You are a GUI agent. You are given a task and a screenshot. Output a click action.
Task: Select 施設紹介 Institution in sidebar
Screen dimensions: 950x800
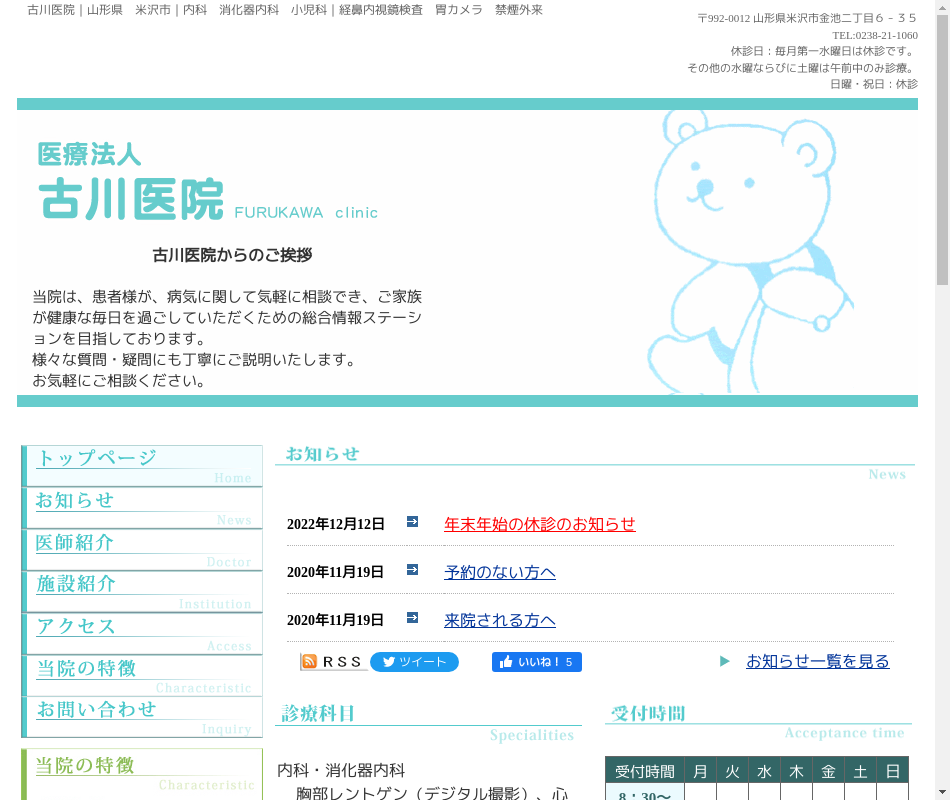143,592
